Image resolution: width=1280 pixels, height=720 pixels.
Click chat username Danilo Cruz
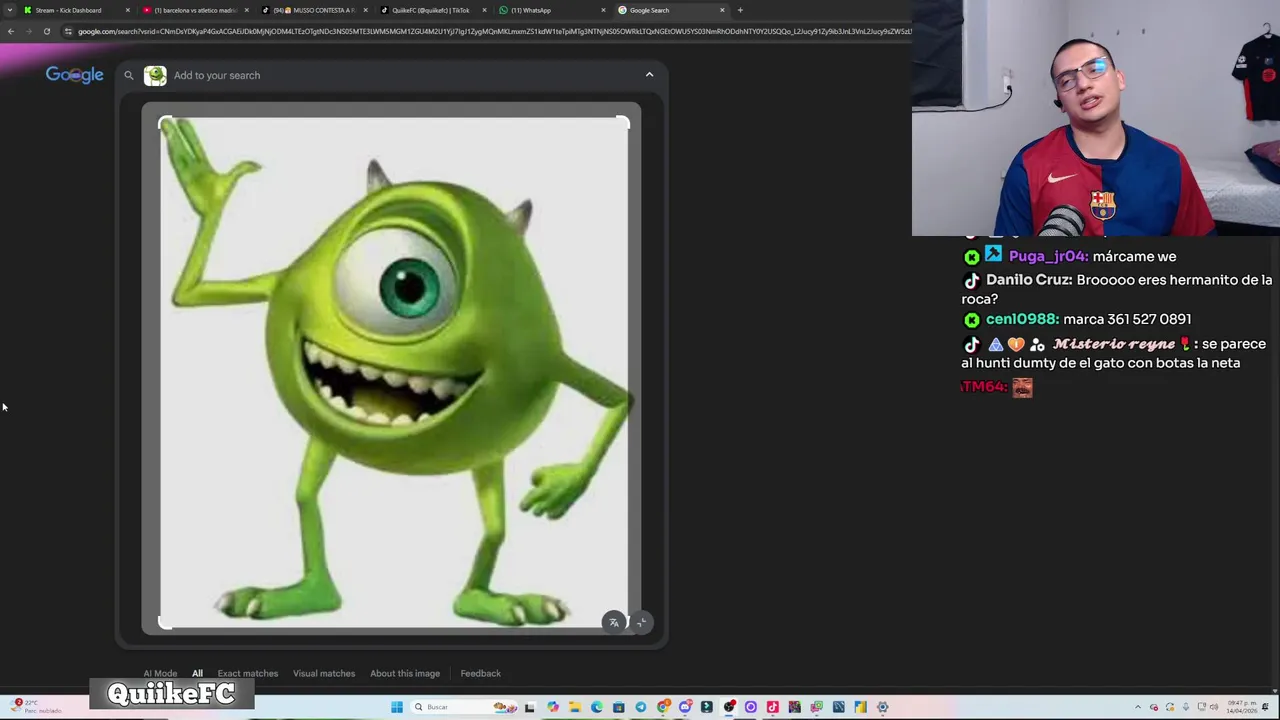1029,280
